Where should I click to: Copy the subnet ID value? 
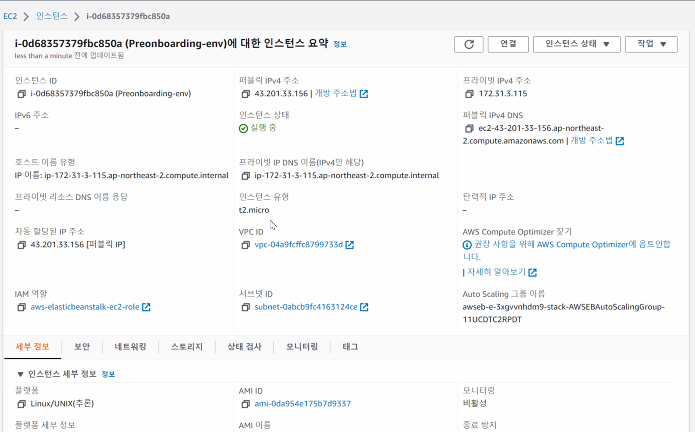tap(246, 307)
